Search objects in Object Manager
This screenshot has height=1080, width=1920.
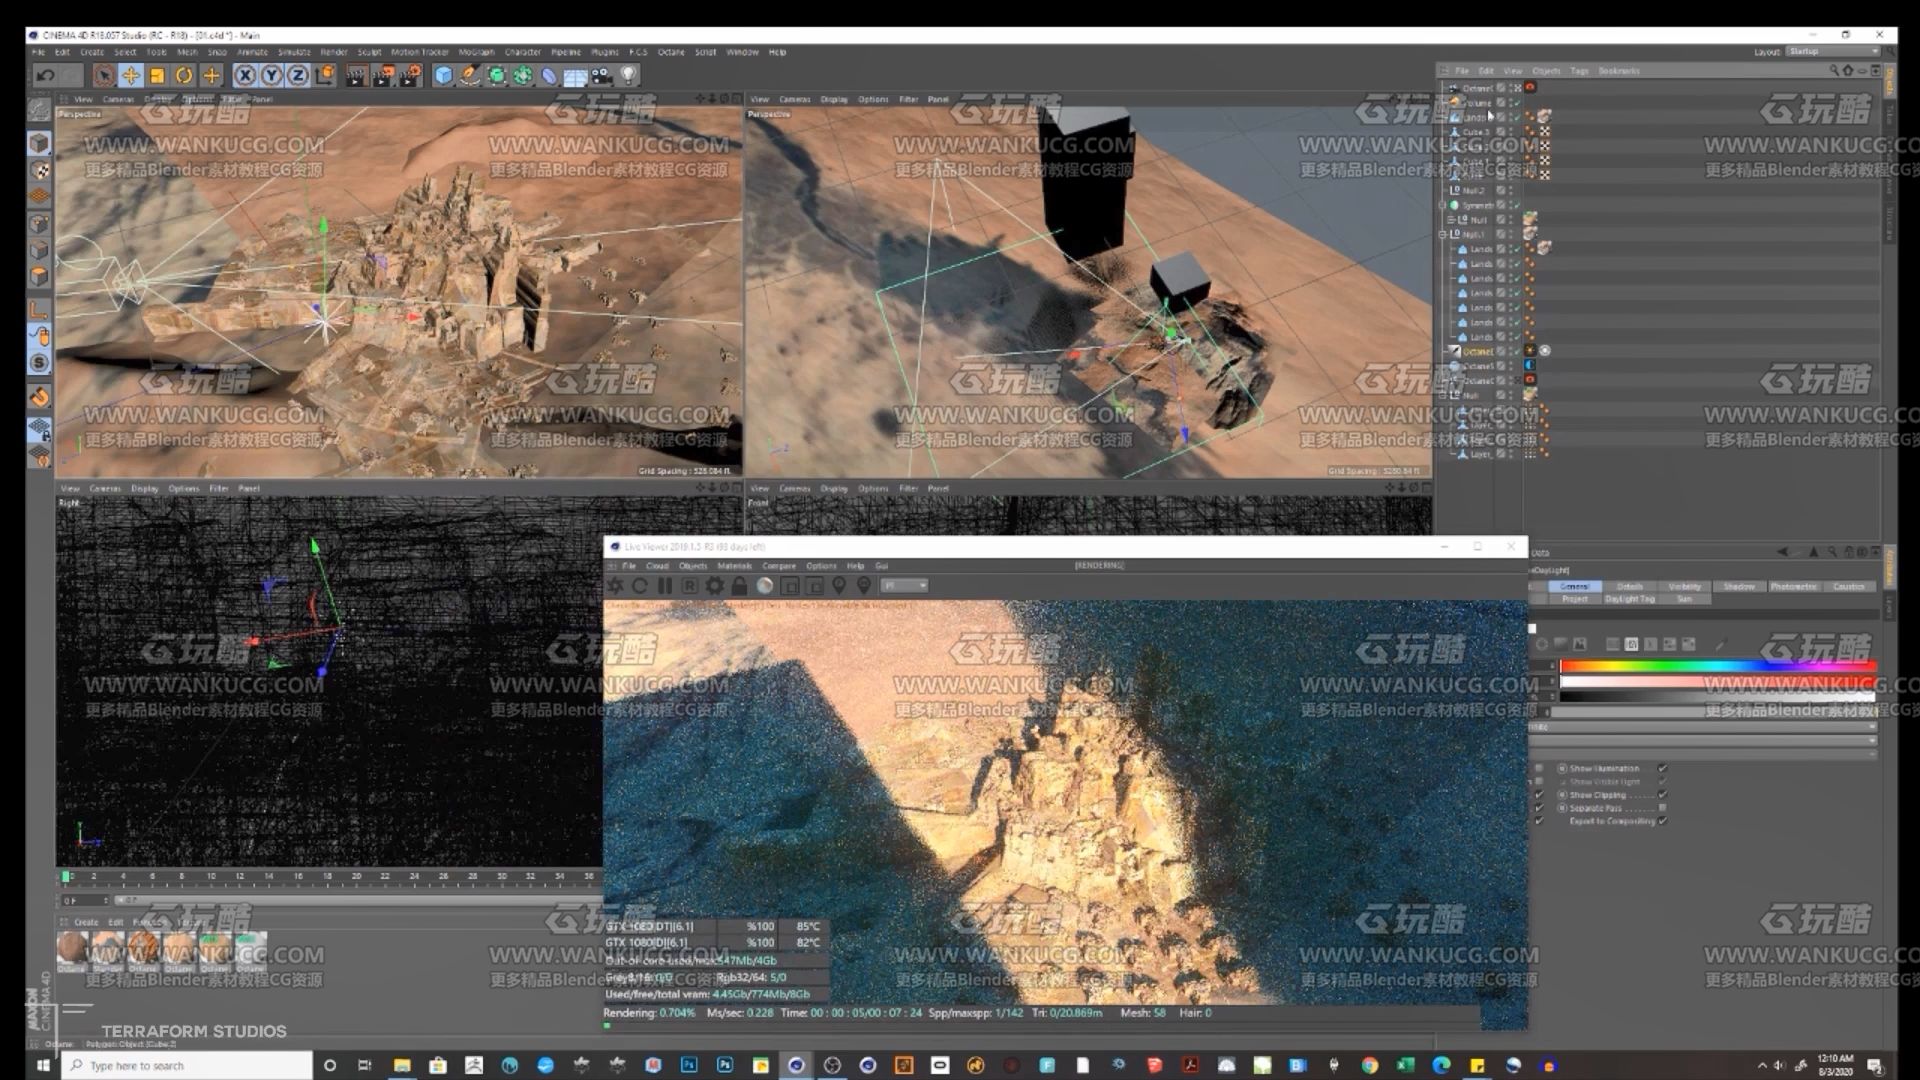coord(1834,71)
